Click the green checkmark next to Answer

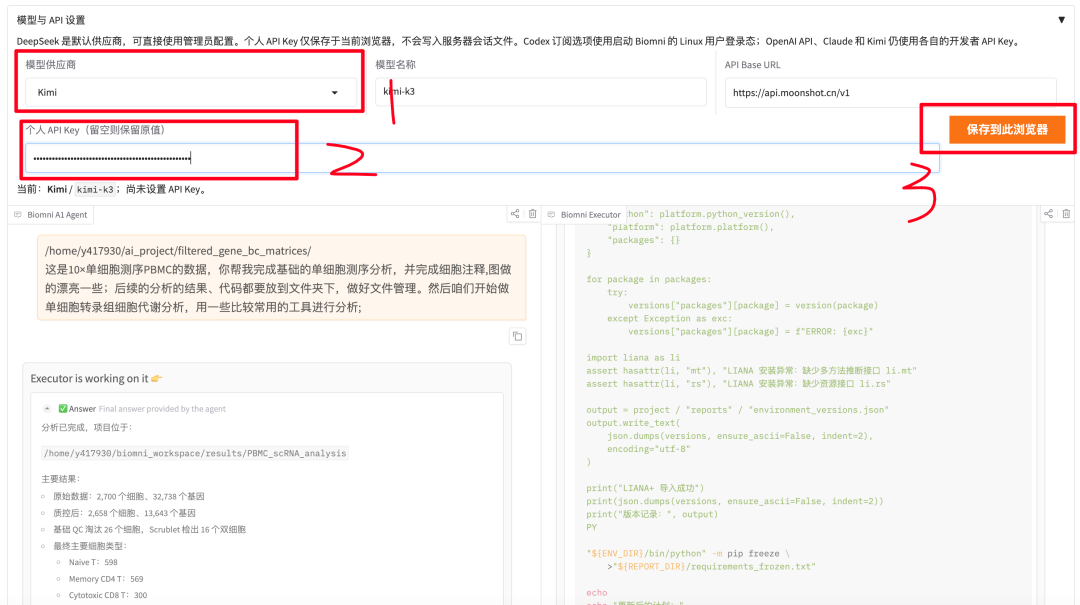pyautogui.click(x=63, y=409)
